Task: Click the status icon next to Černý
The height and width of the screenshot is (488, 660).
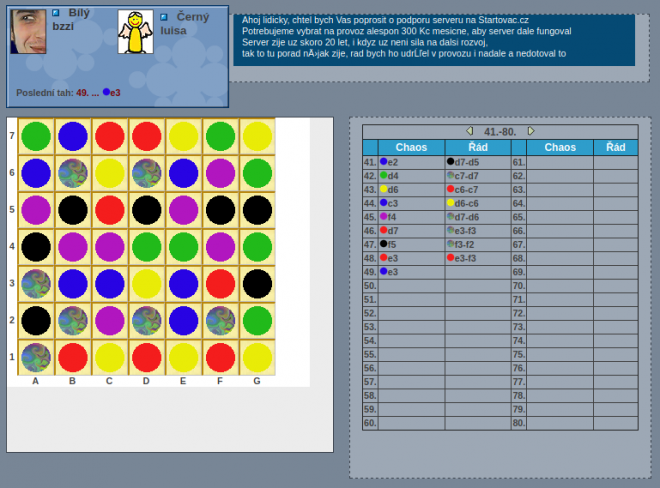Action: (x=164, y=17)
